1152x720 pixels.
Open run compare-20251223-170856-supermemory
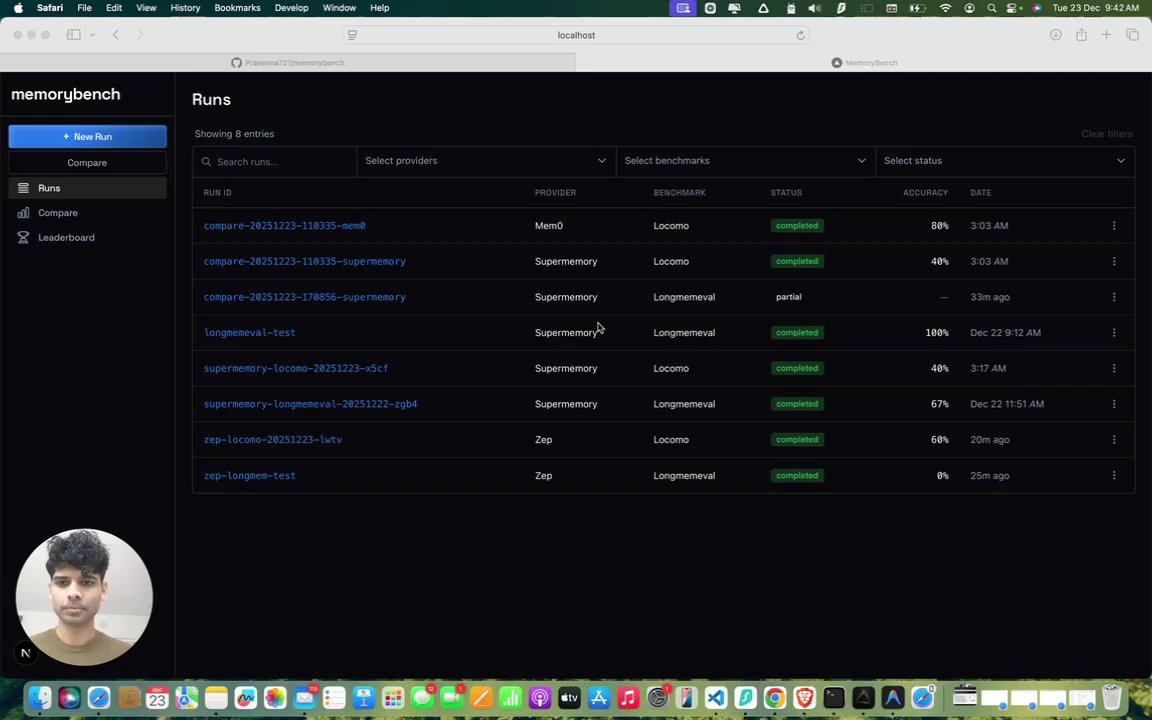coord(304,297)
